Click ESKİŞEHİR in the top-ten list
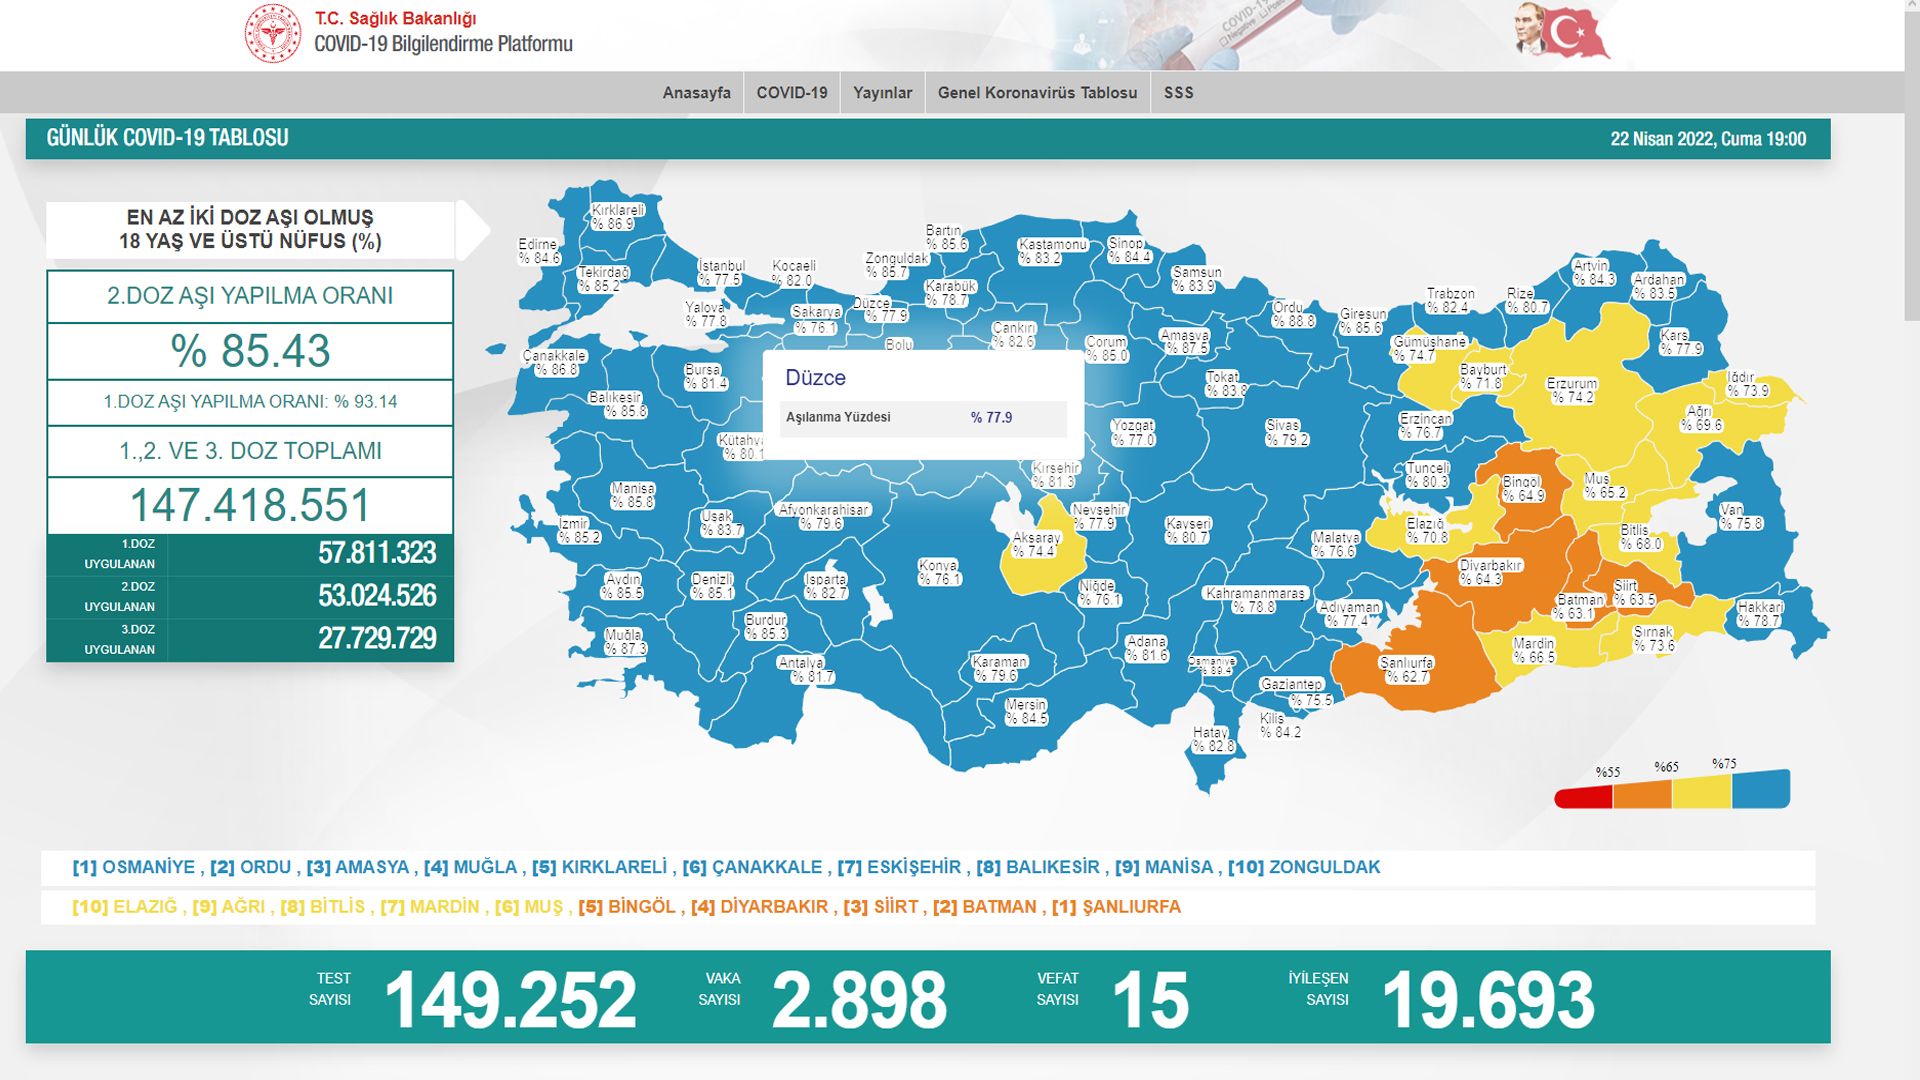The width and height of the screenshot is (1920, 1080). pos(914,867)
